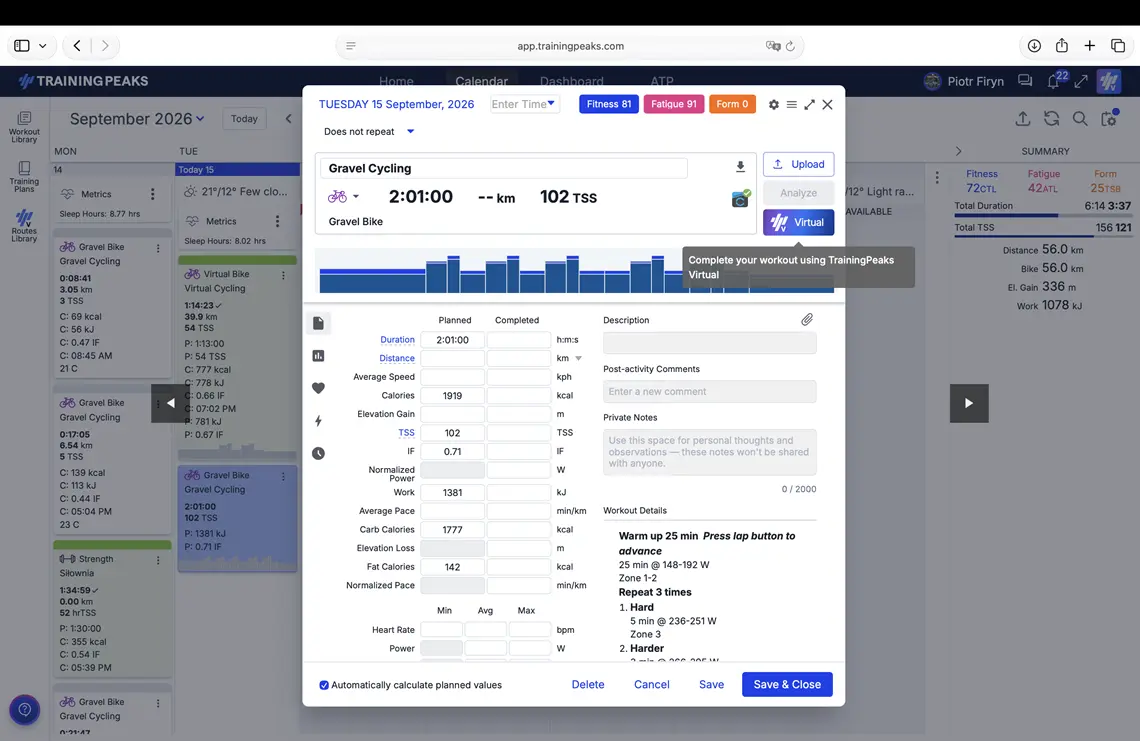Expand the September 2026 month picker
Screen dimensions: 1140x741
click(x=137, y=119)
